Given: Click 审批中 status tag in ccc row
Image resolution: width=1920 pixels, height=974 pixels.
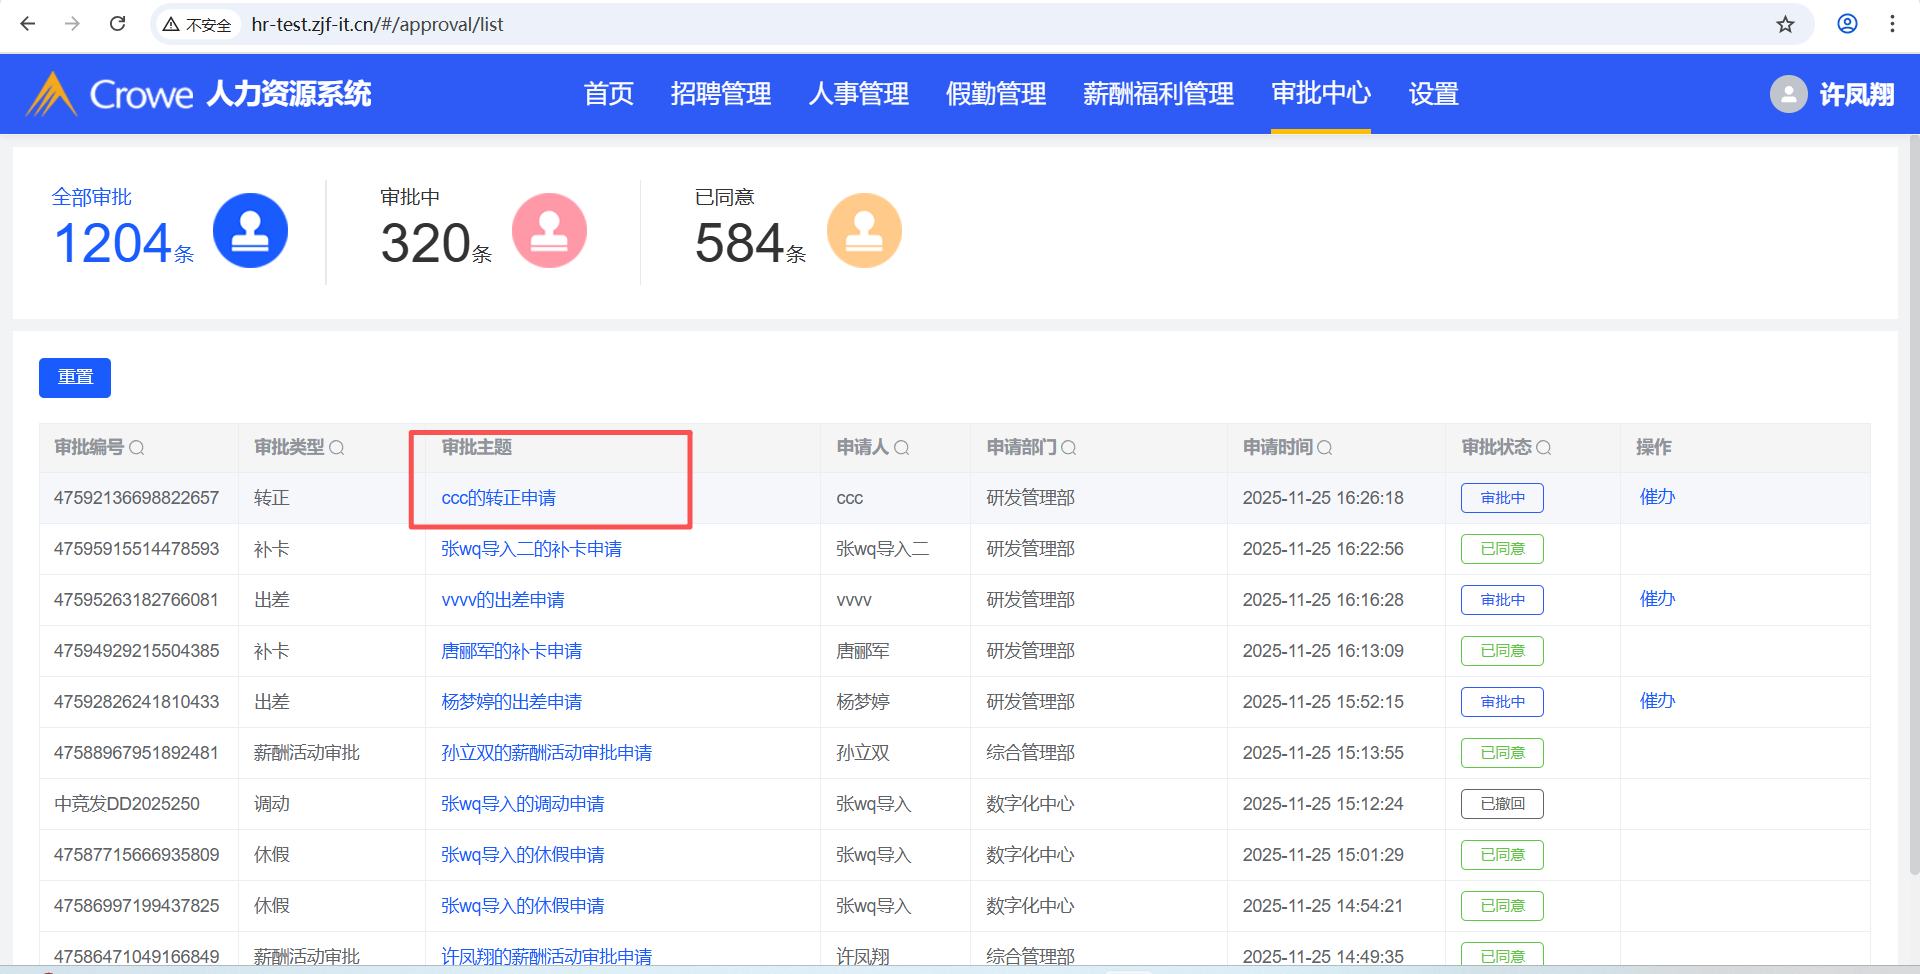Looking at the screenshot, I should coord(1502,498).
